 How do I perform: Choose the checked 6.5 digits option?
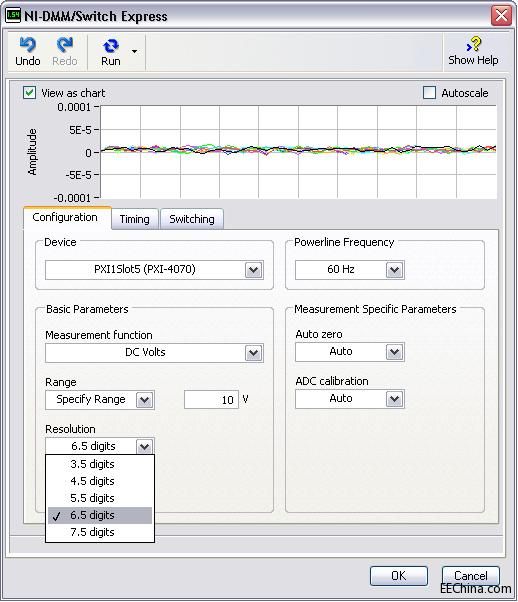tap(100, 515)
